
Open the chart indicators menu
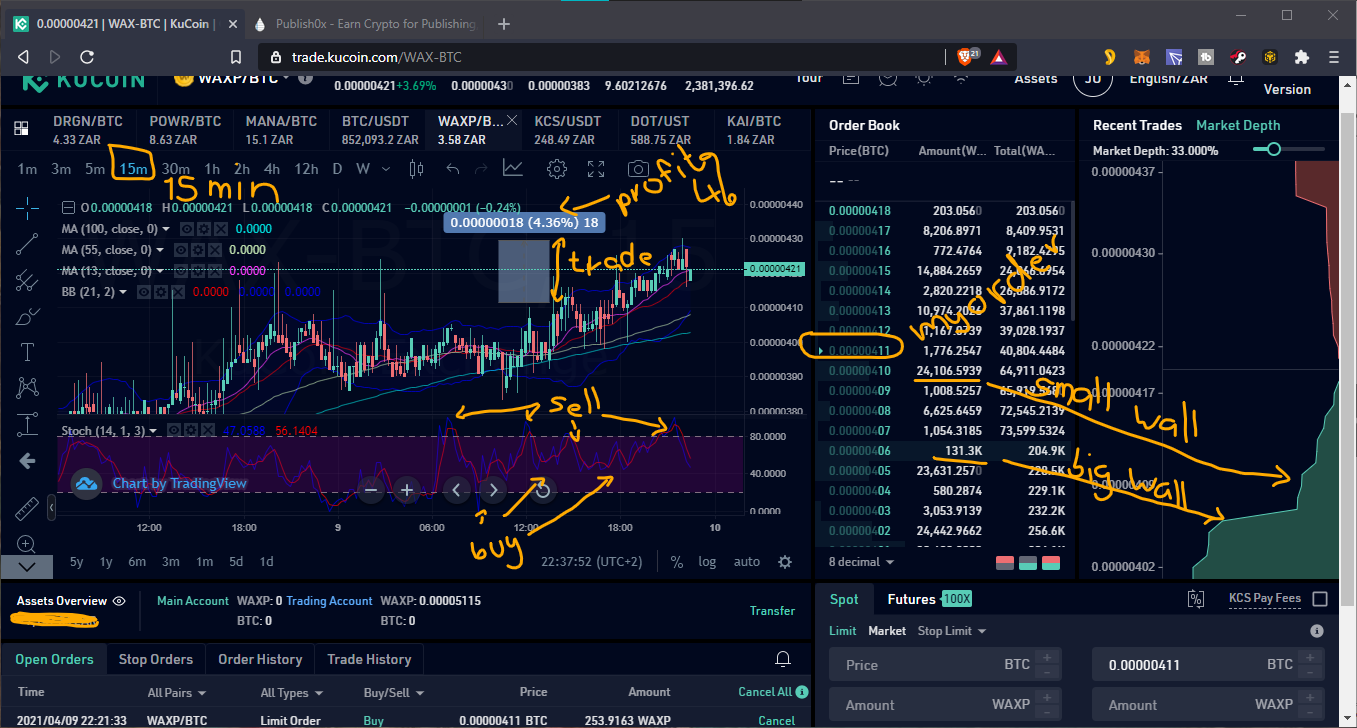coord(512,169)
